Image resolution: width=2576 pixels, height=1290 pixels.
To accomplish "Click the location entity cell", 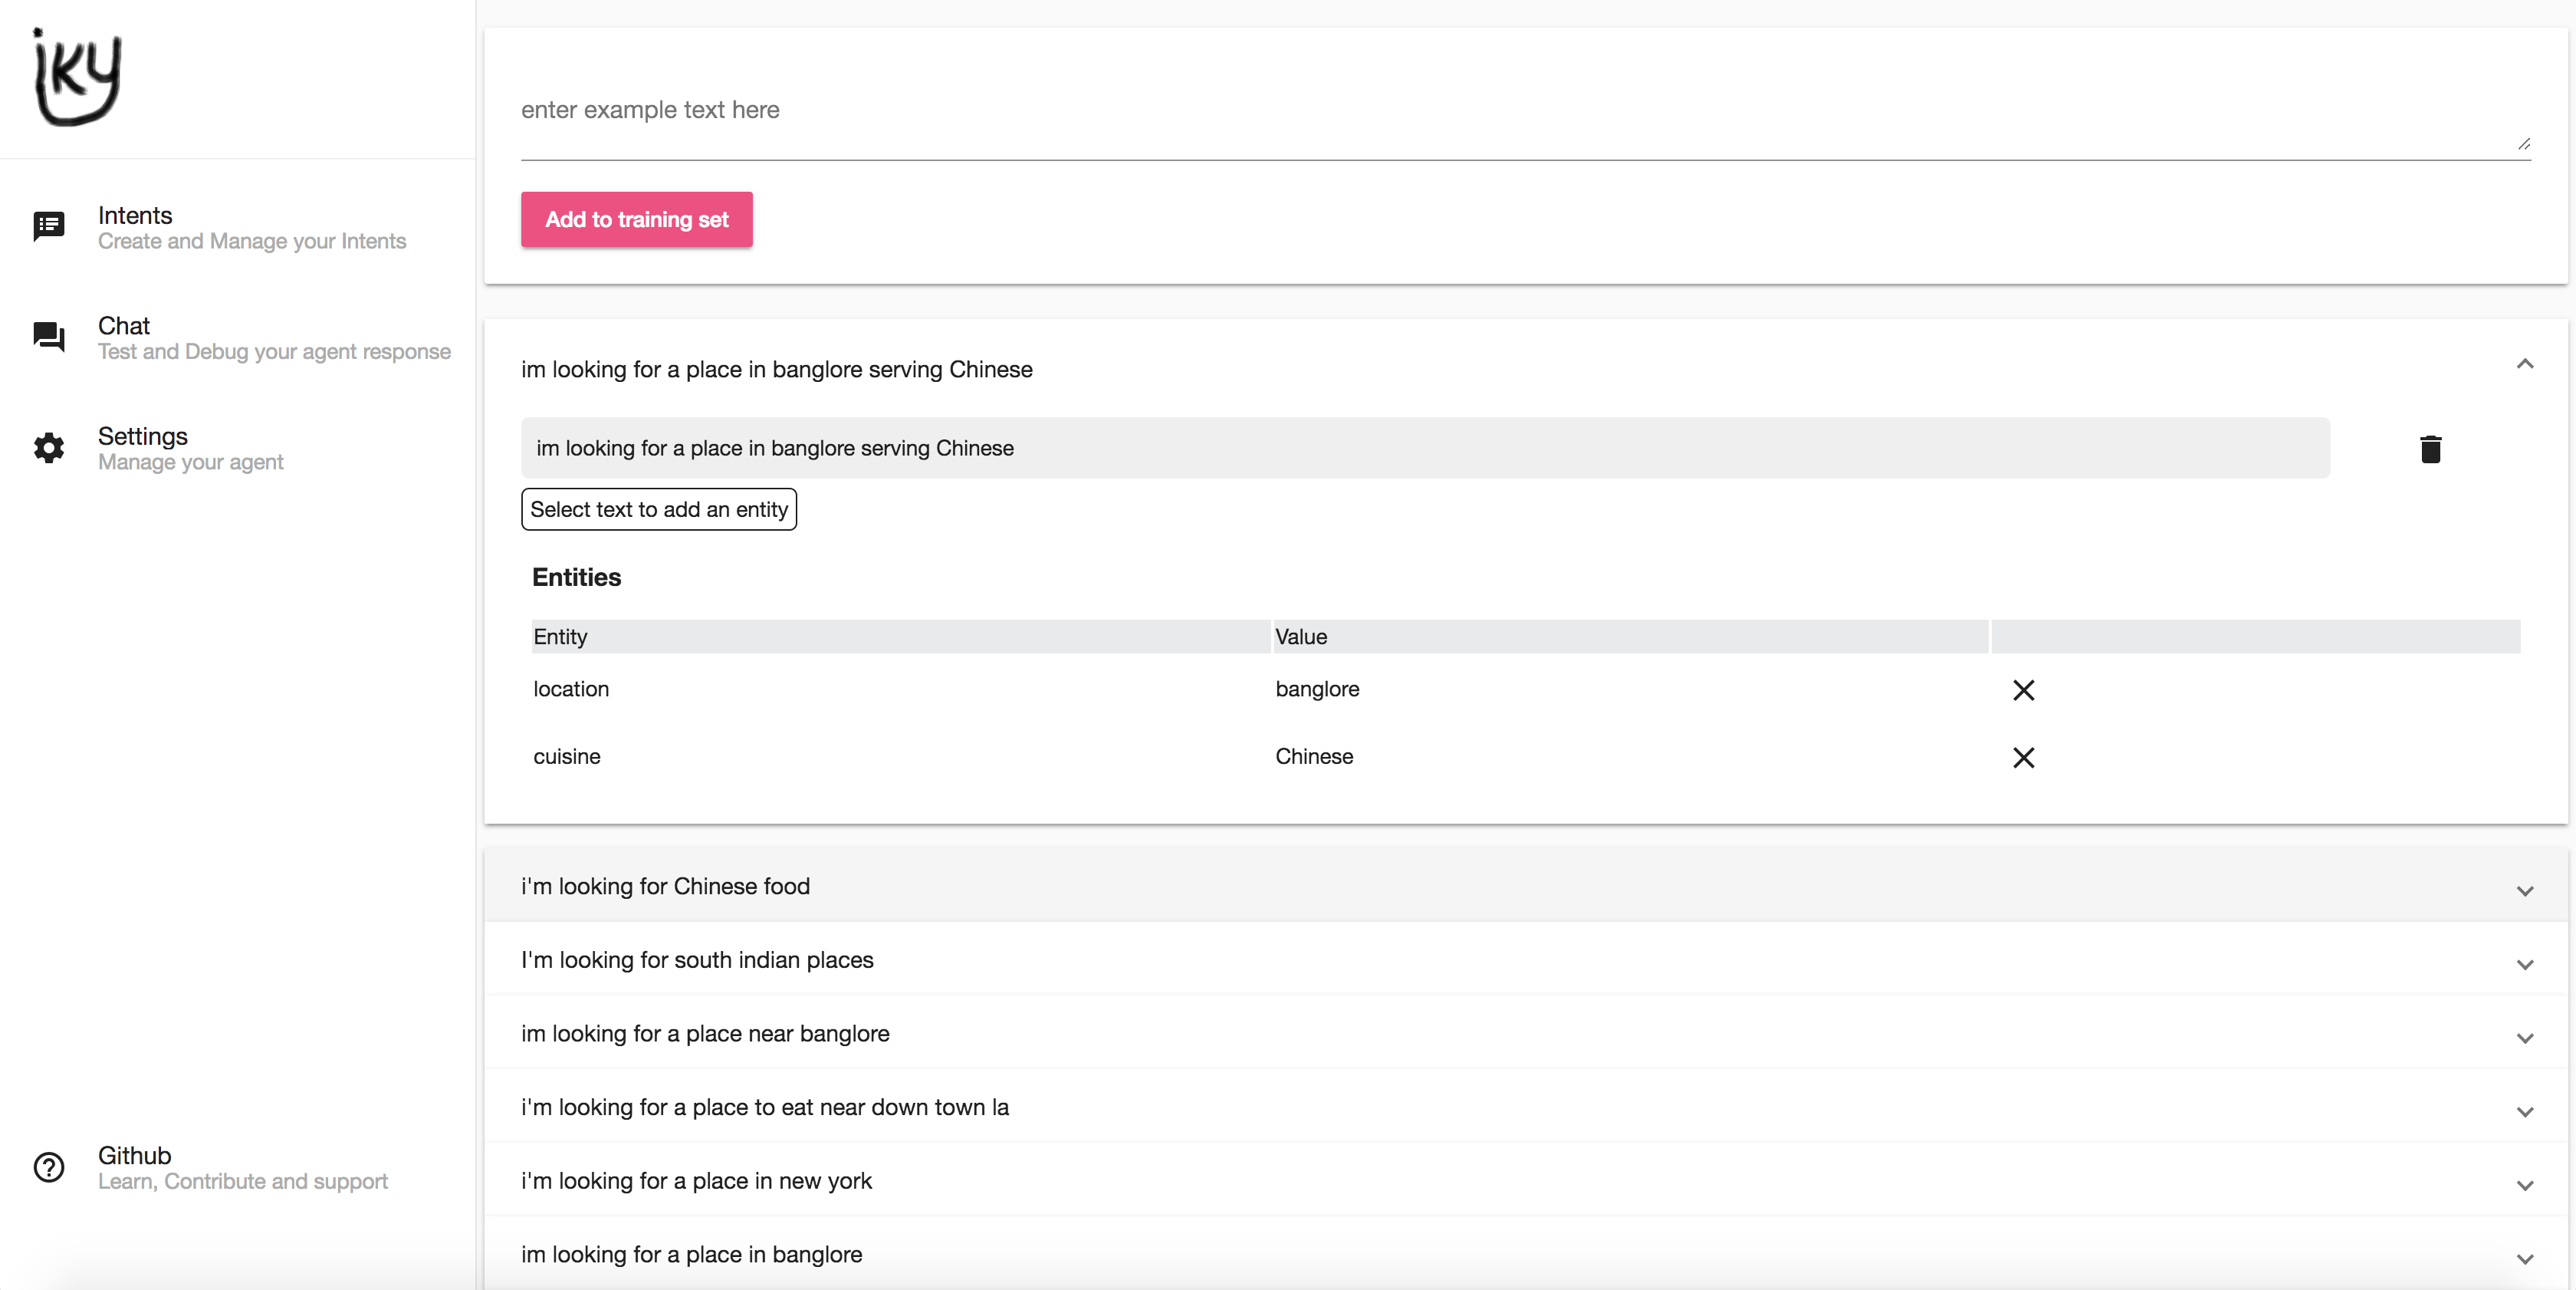I will [x=571, y=689].
